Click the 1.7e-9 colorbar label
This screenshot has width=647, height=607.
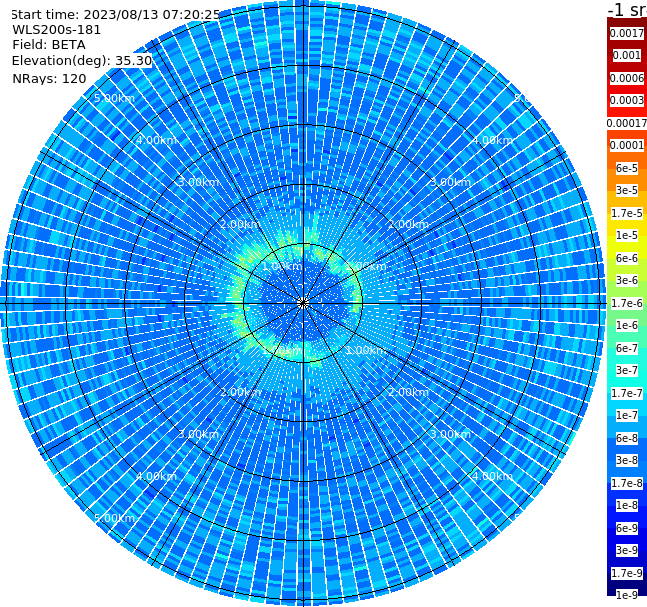[x=627, y=573]
